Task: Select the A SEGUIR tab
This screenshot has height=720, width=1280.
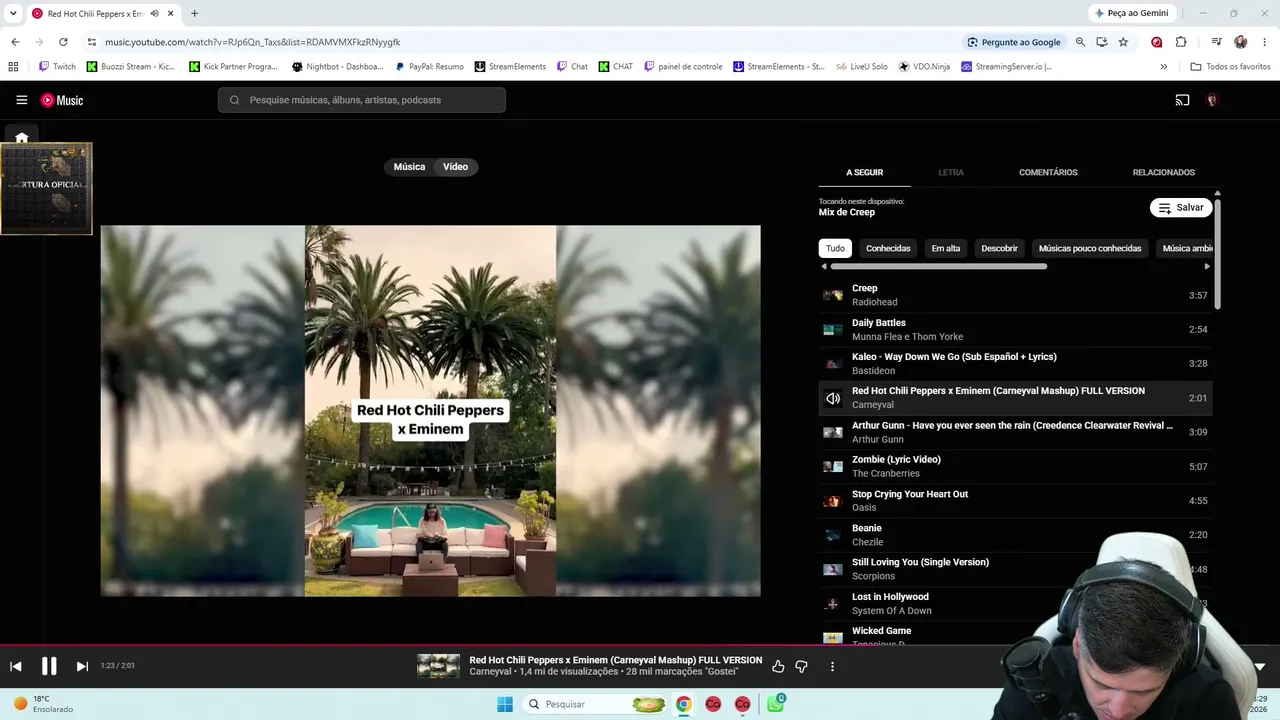Action: [x=864, y=172]
